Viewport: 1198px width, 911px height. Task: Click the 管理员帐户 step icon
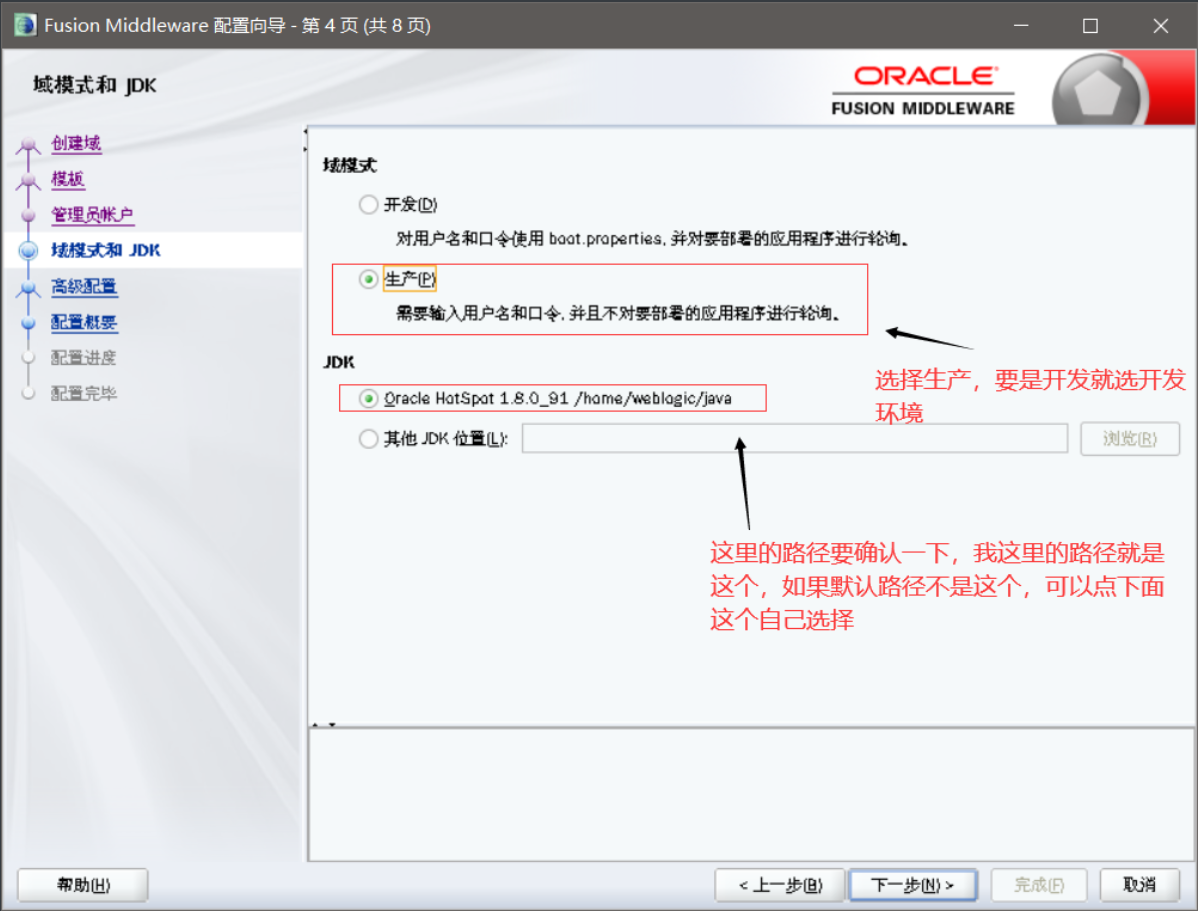[30, 214]
